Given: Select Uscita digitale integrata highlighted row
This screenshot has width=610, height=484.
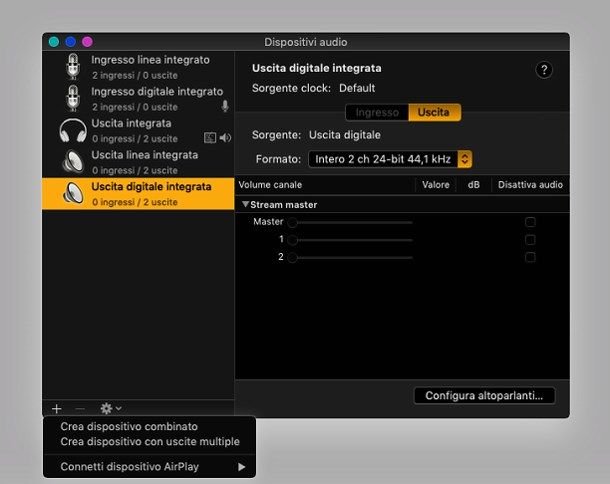Looking at the screenshot, I should tap(138, 194).
